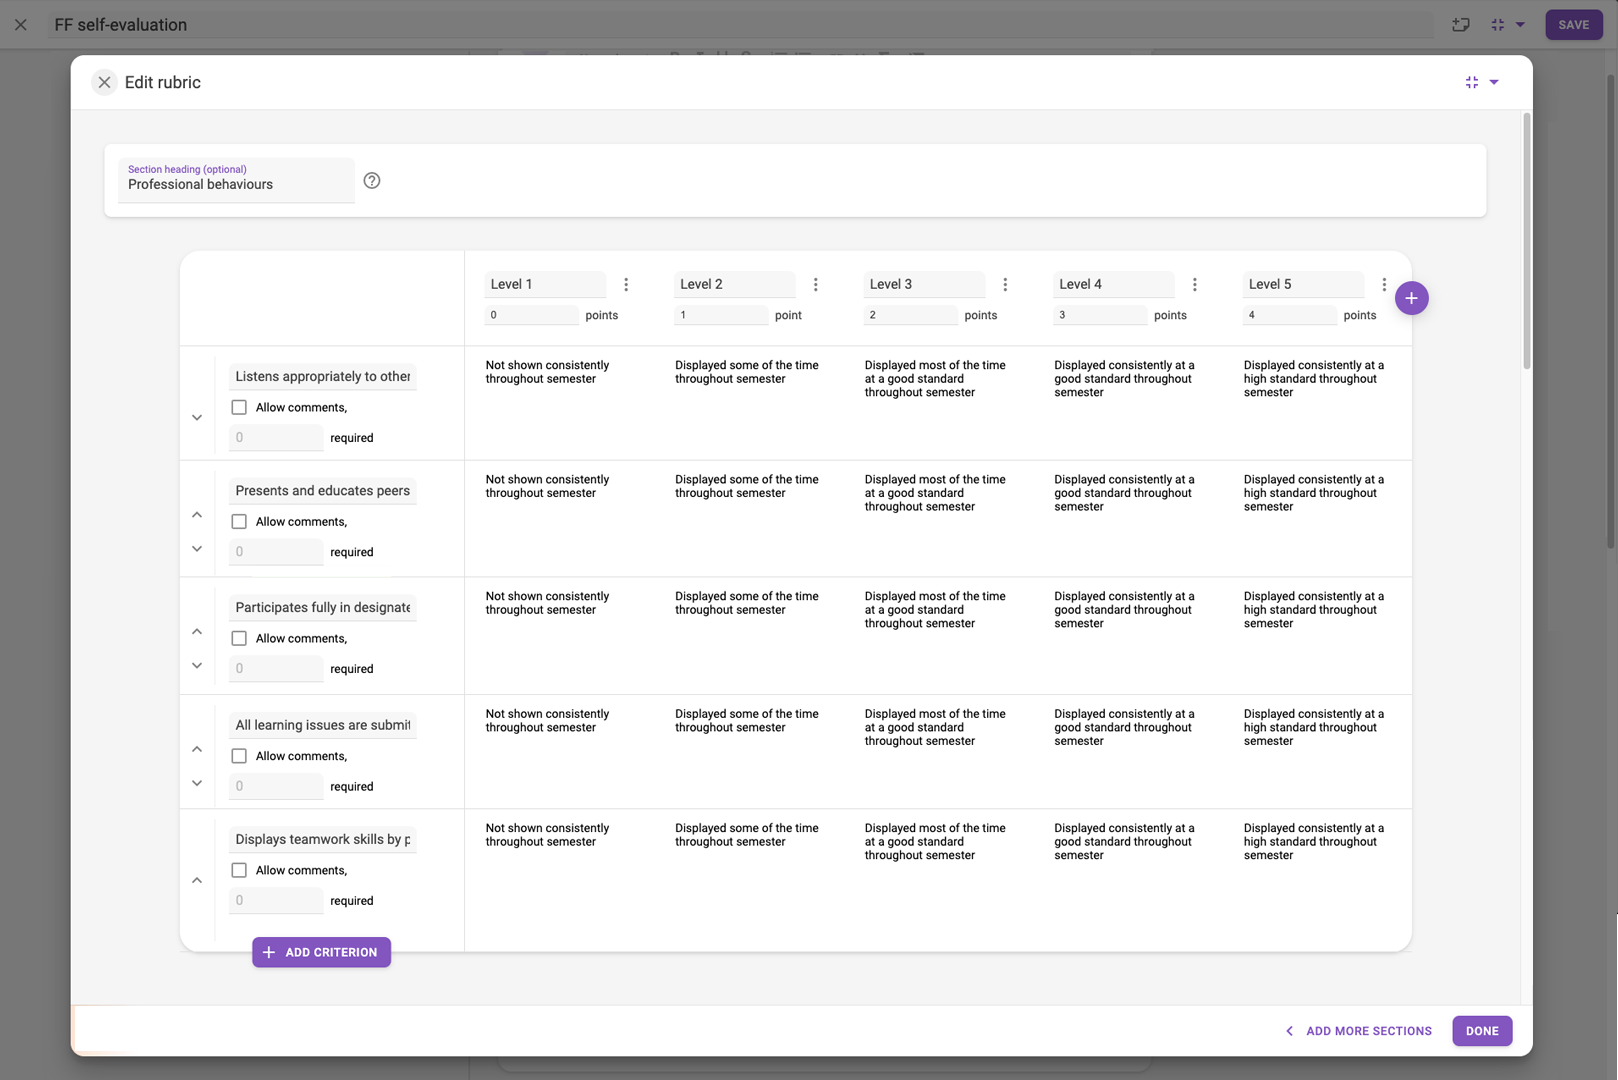Click Level 2 description for 'Participates fully'

click(x=746, y=603)
